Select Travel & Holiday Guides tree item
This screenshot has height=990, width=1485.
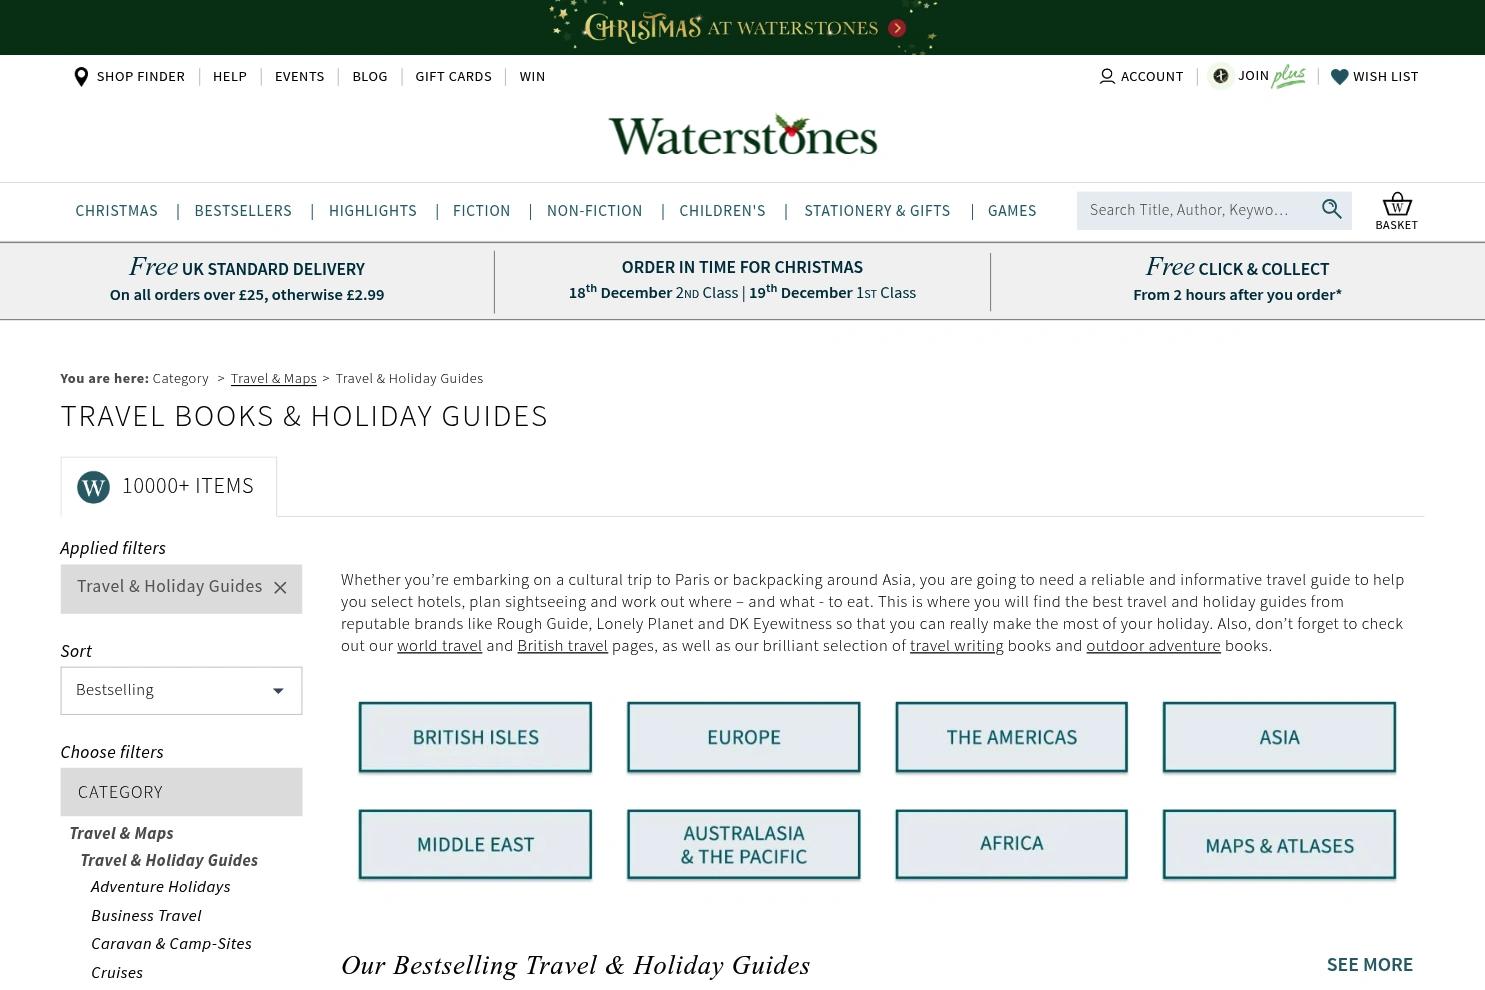point(169,860)
